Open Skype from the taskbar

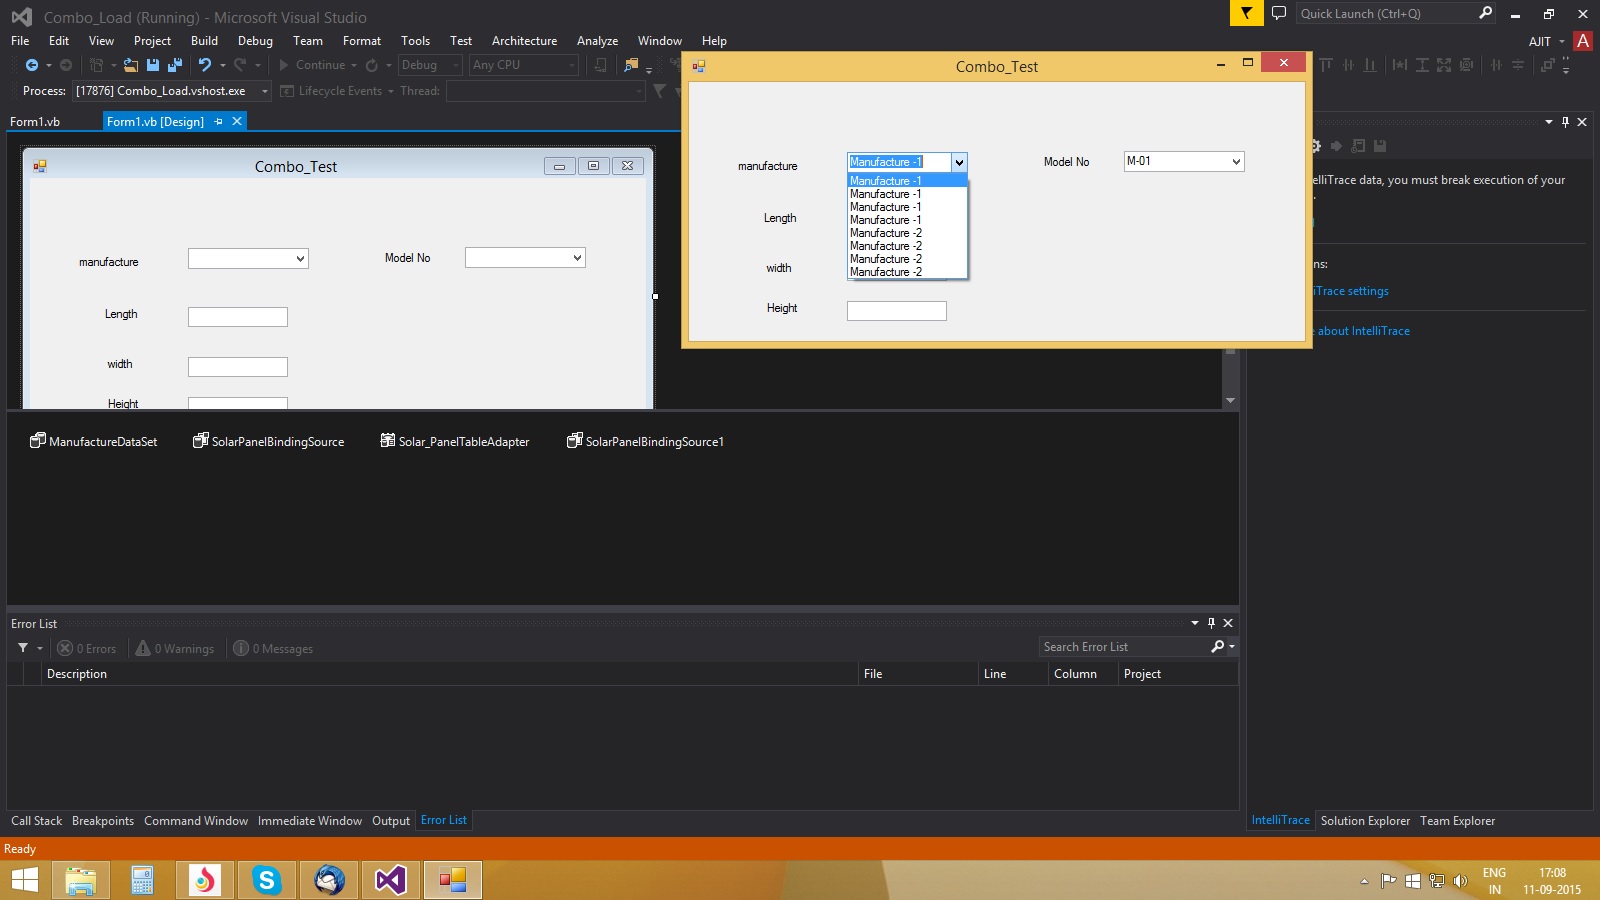(267, 880)
